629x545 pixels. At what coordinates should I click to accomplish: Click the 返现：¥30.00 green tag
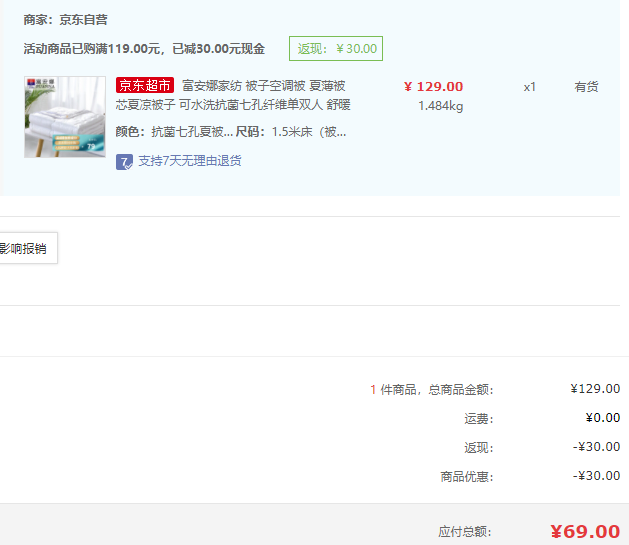pyautogui.click(x=336, y=49)
